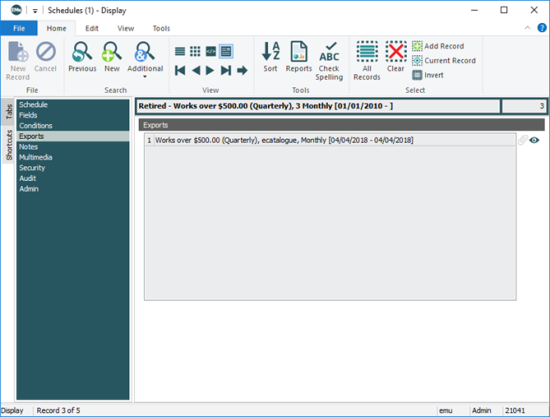Click 'Record 3 of 5' in status bar

click(58, 410)
